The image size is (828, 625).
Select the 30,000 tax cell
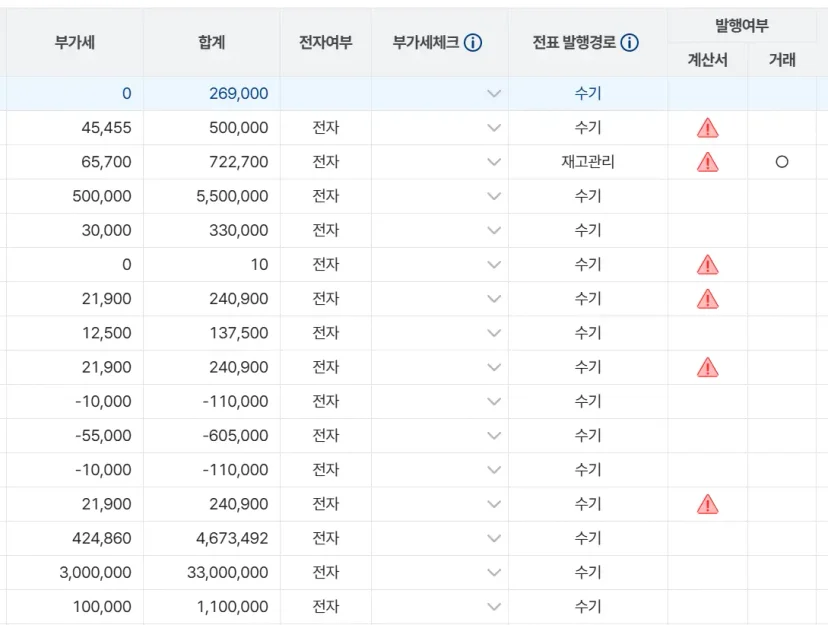pyautogui.click(x=74, y=230)
